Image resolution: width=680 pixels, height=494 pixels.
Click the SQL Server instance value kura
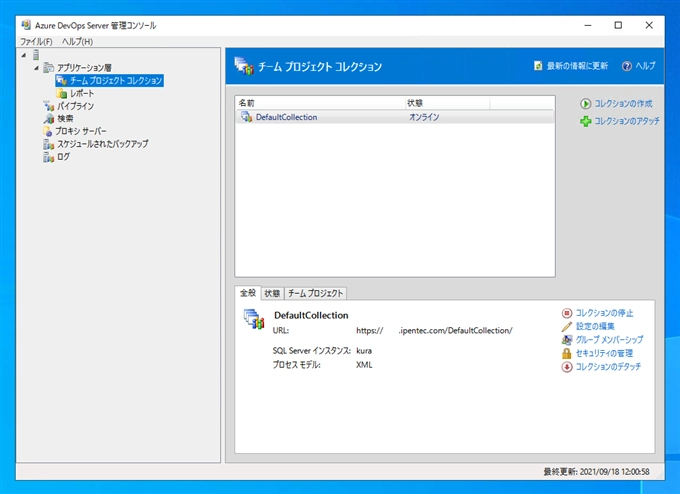364,350
